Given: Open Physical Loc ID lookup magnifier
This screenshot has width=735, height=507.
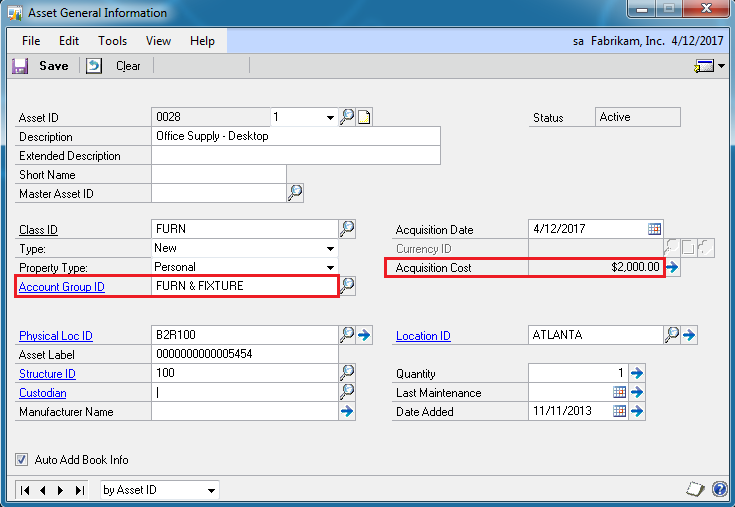Looking at the screenshot, I should point(347,335).
